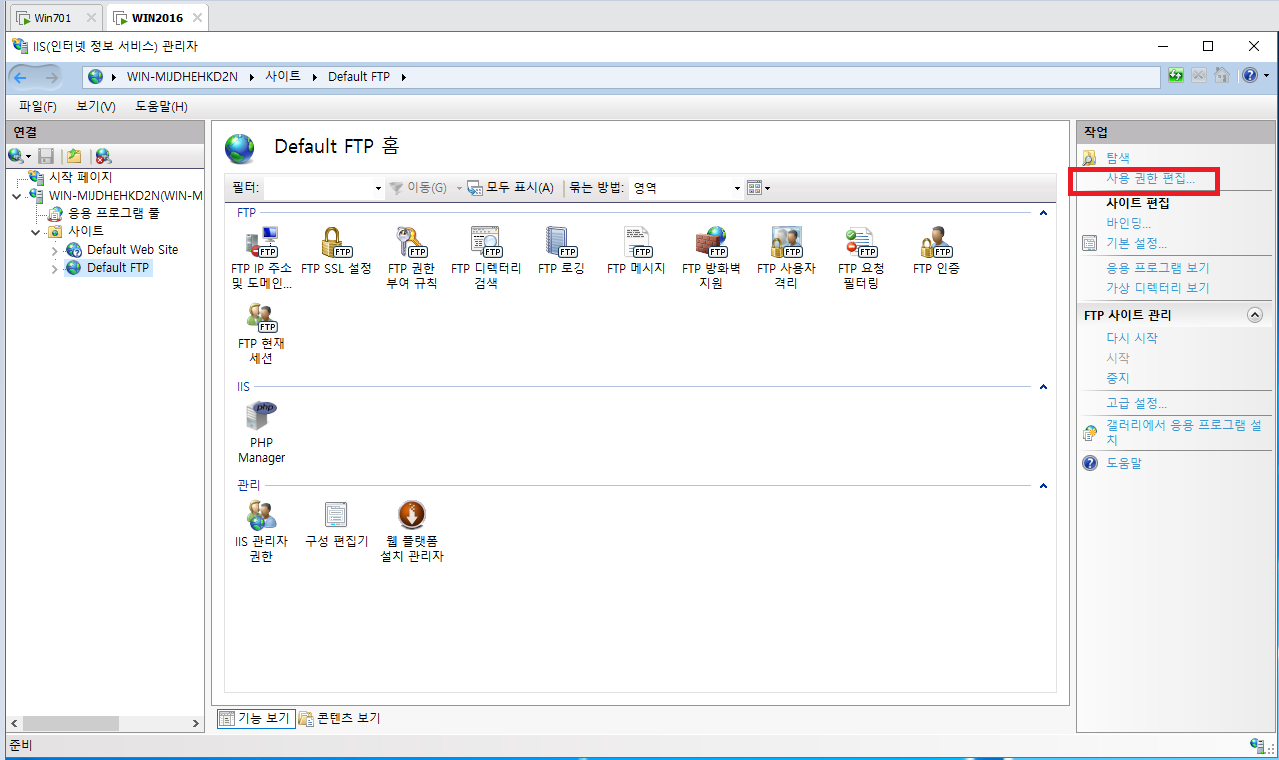The width and height of the screenshot is (1279, 760).
Task: Click the up-folder icon in 연결 toolbar
Action: [73, 156]
